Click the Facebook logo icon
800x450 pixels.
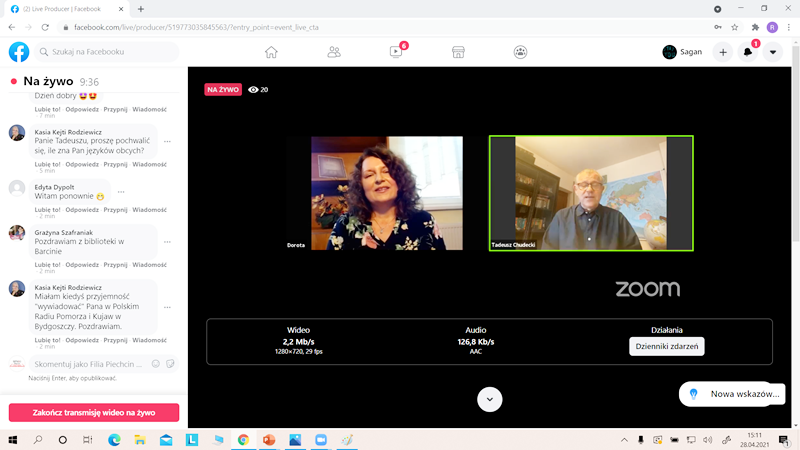(19, 52)
